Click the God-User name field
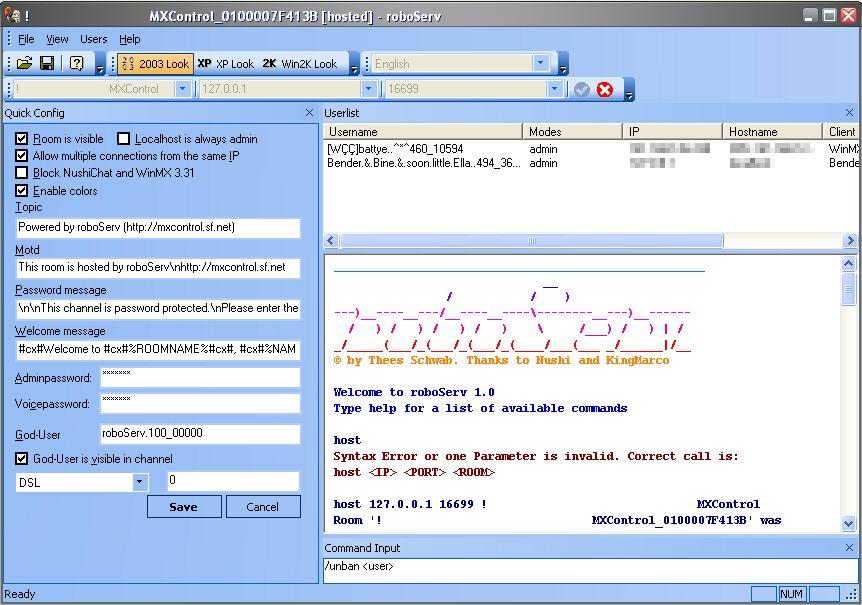This screenshot has width=862, height=605. [200, 434]
